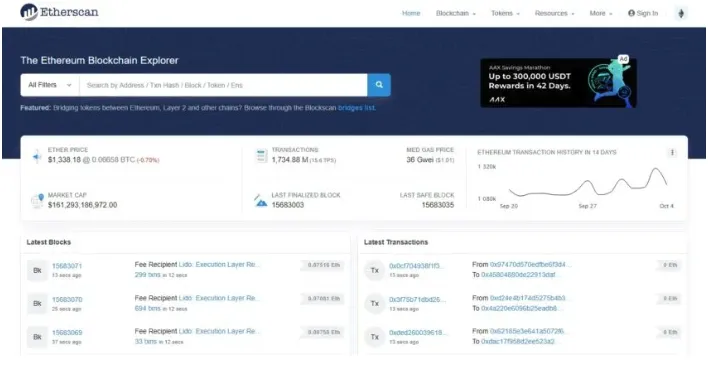The height and width of the screenshot is (366, 708).
Task: Click the block 15683070 reward badge
Action: point(323,299)
